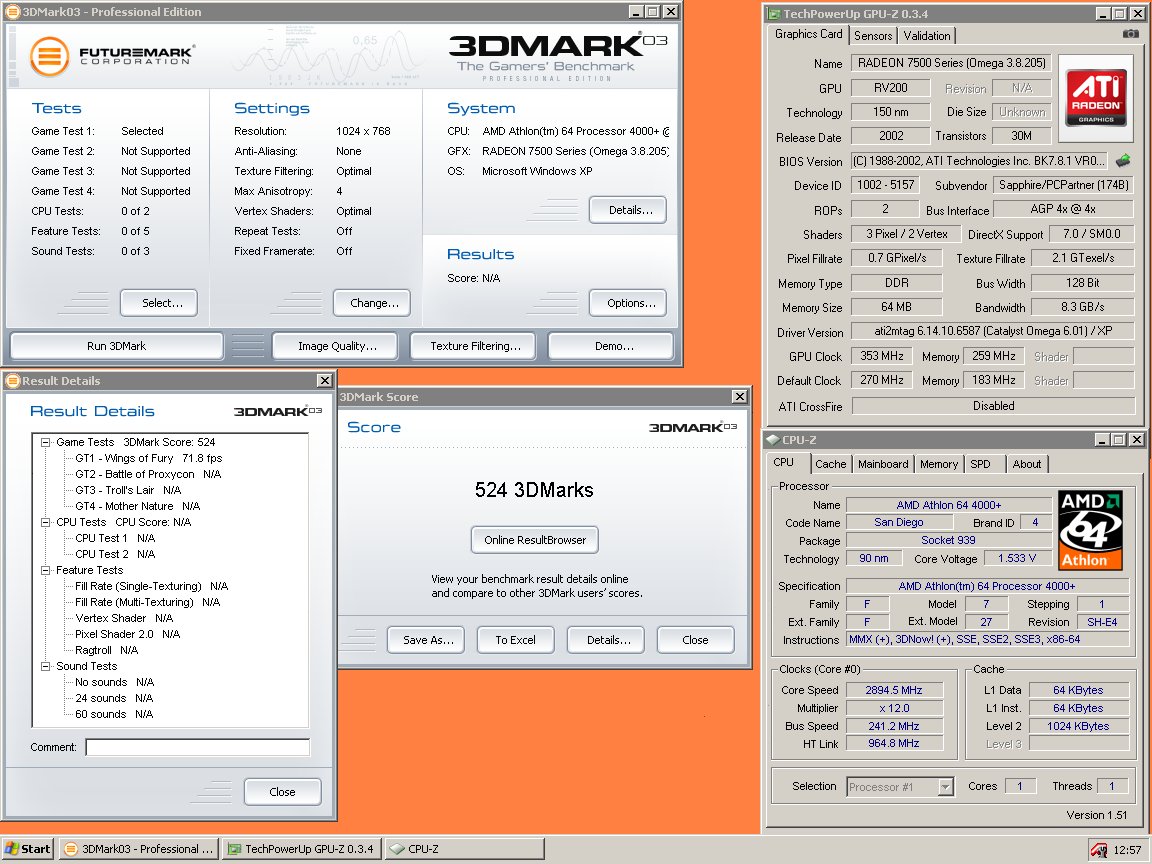Collapse the Sound Tests tree node

click(x=46, y=666)
